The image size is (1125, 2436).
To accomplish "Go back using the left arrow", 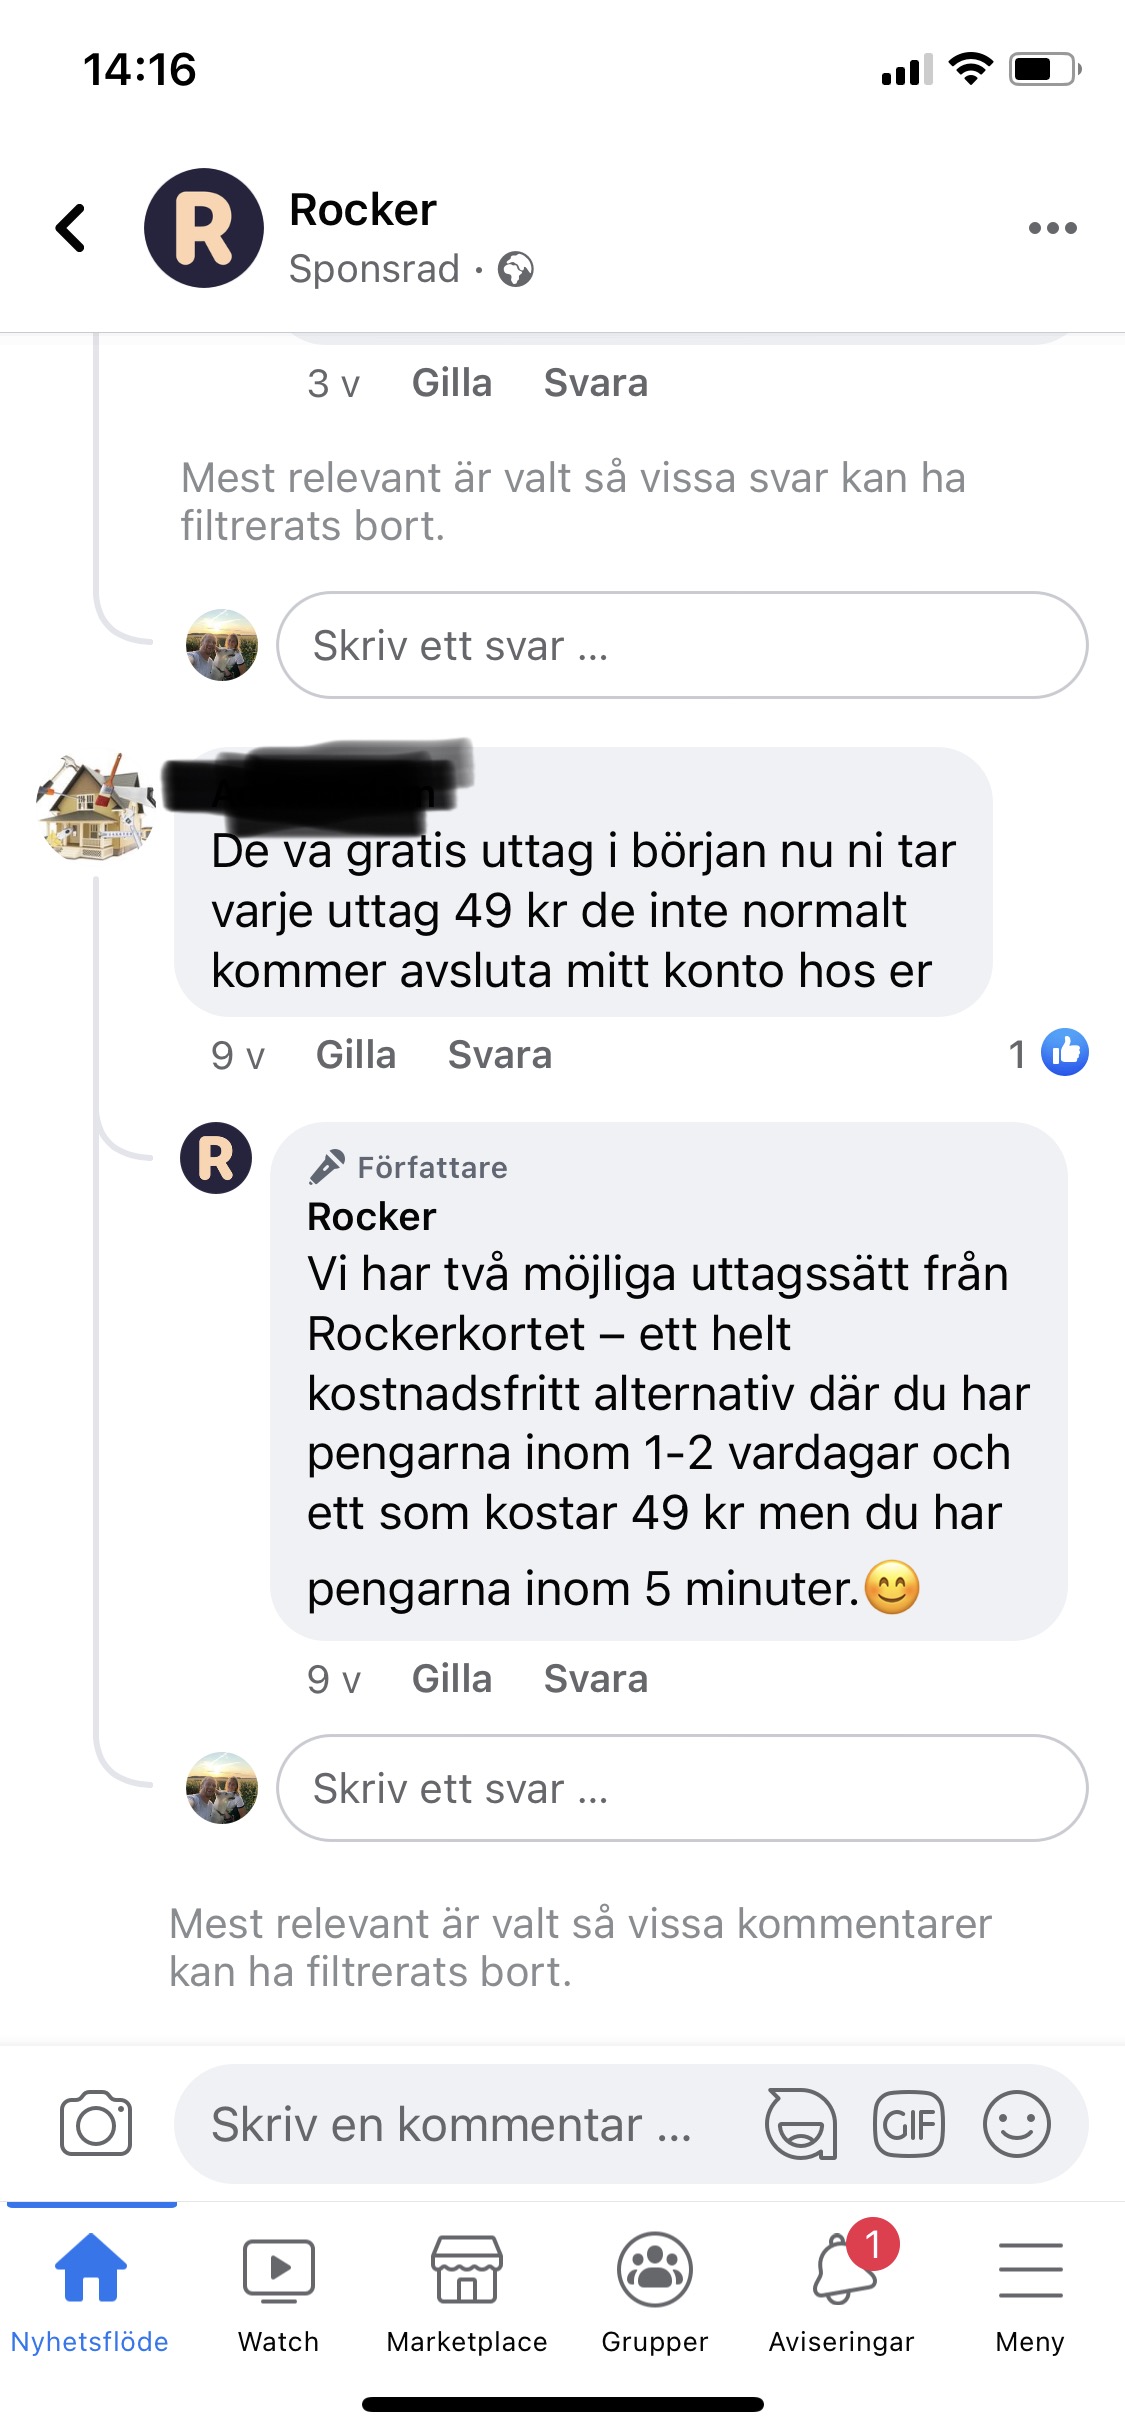I will pos(70,228).
